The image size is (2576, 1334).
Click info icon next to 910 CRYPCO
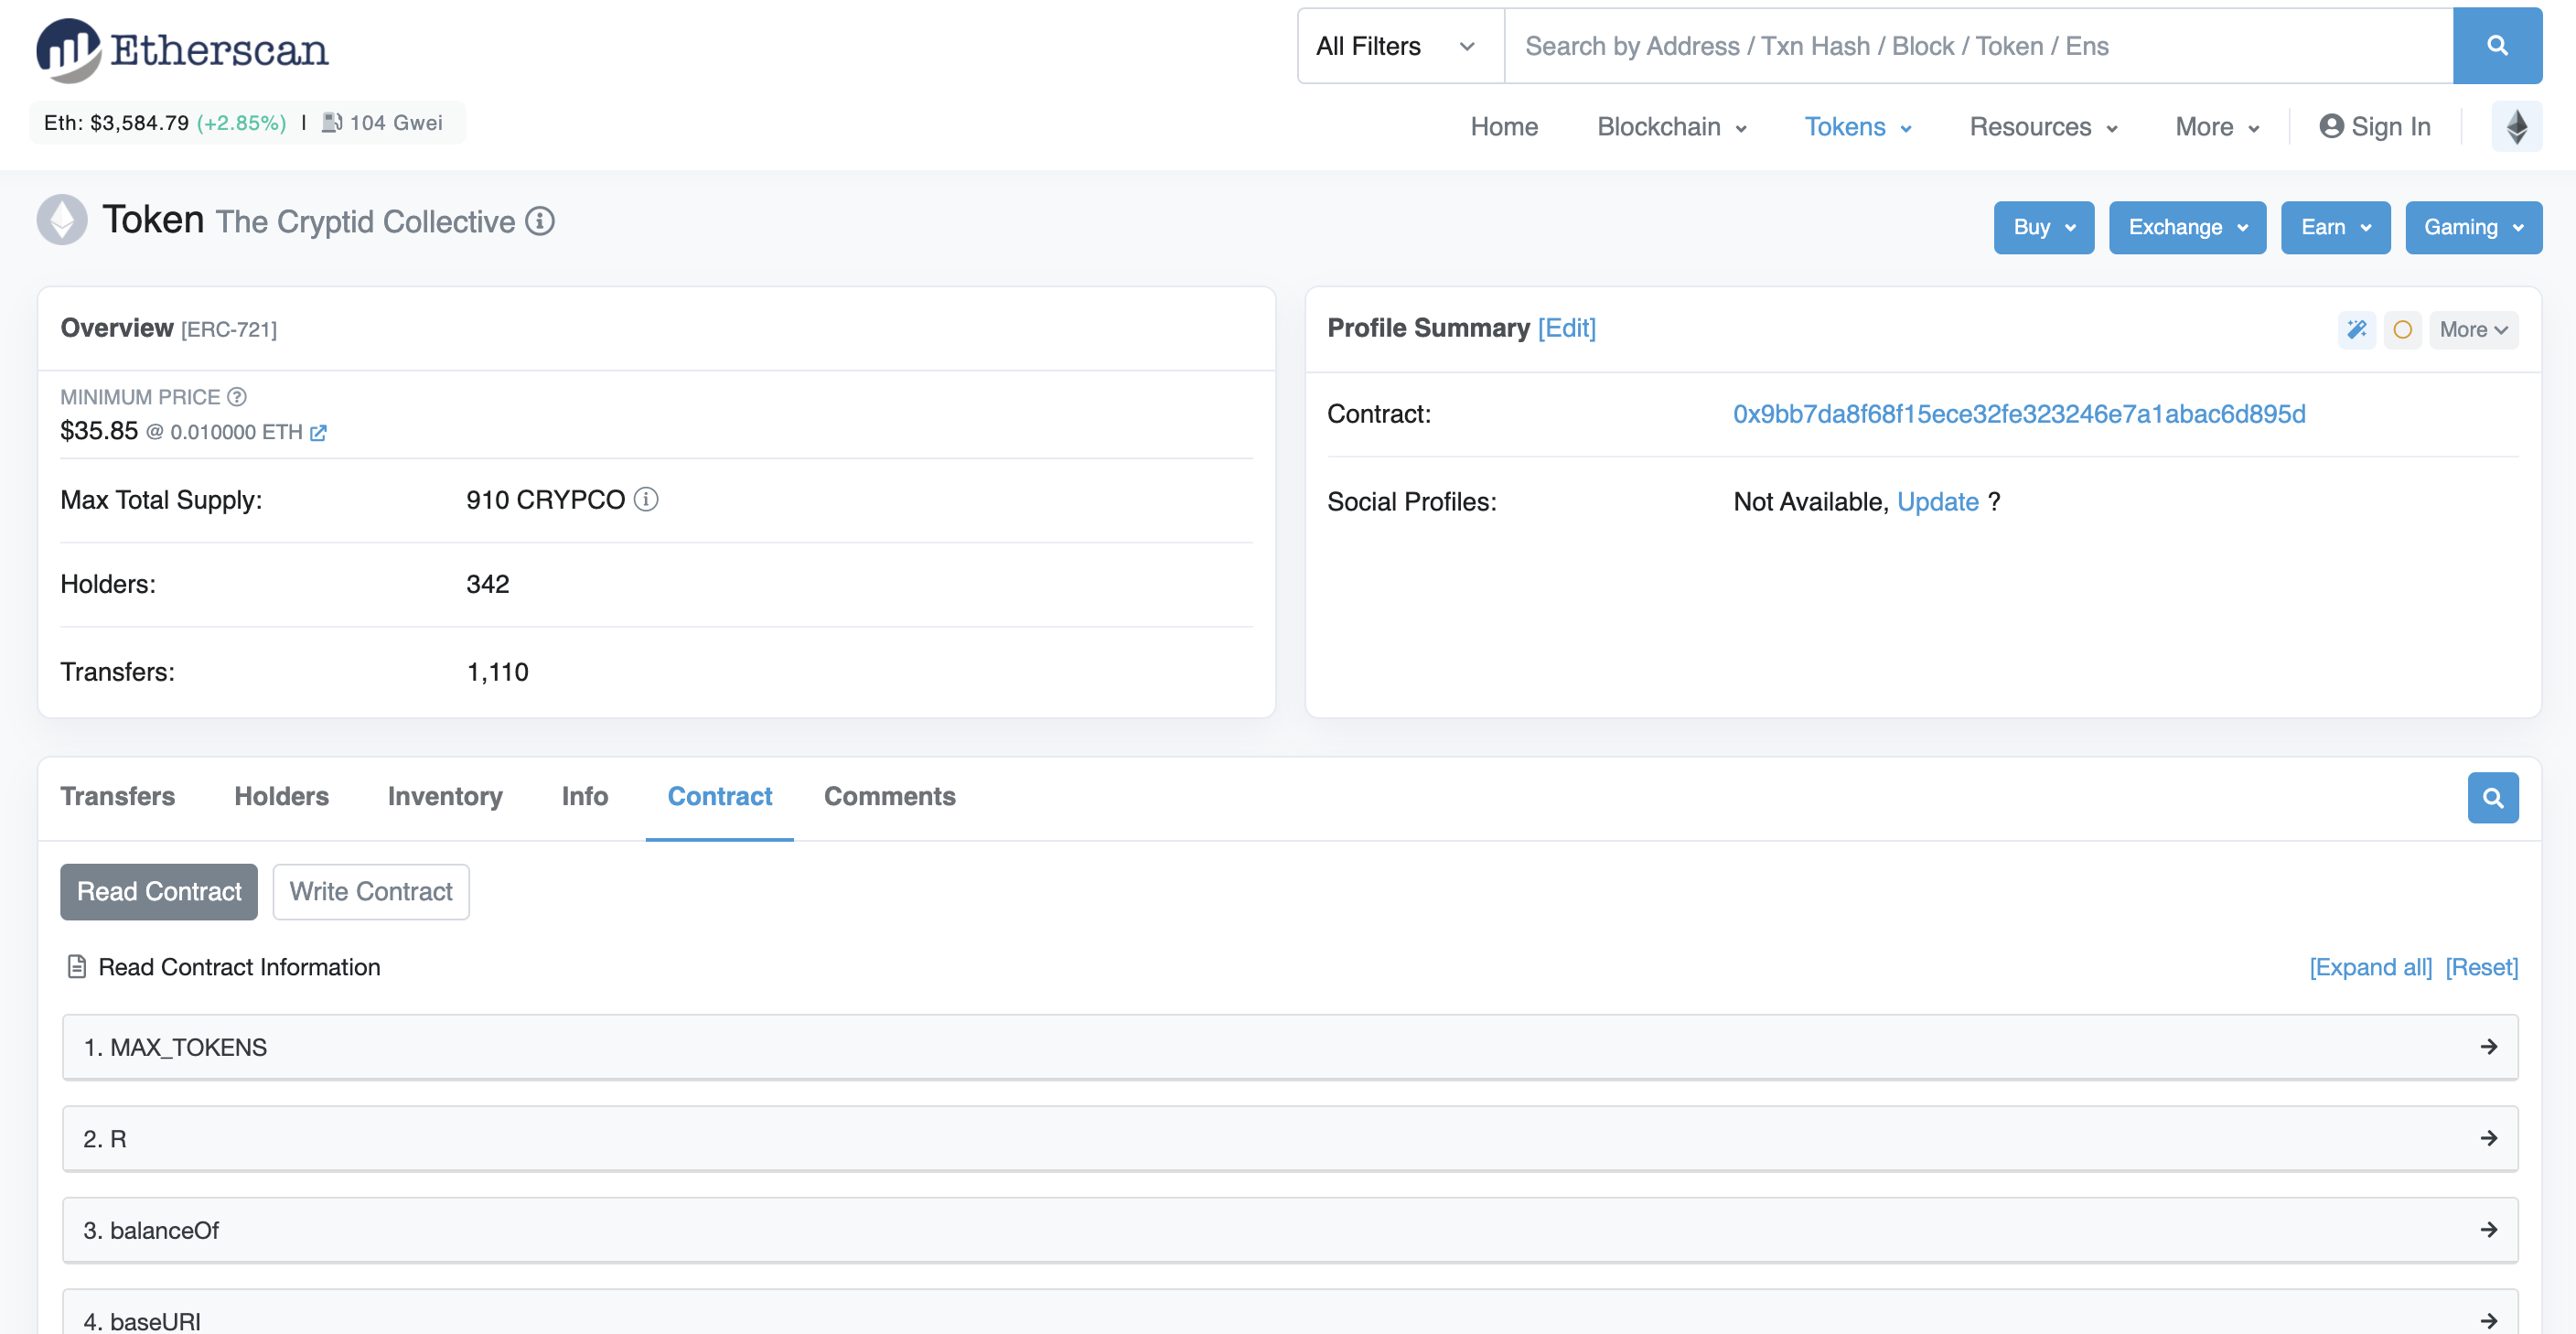click(646, 499)
